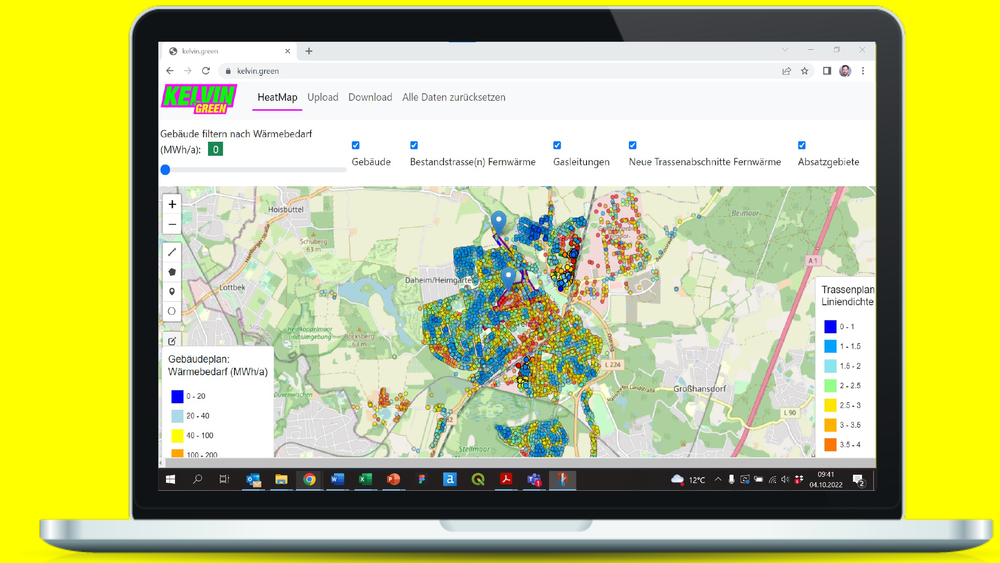Zoom out of the map
1000x563 pixels.
(x=172, y=224)
